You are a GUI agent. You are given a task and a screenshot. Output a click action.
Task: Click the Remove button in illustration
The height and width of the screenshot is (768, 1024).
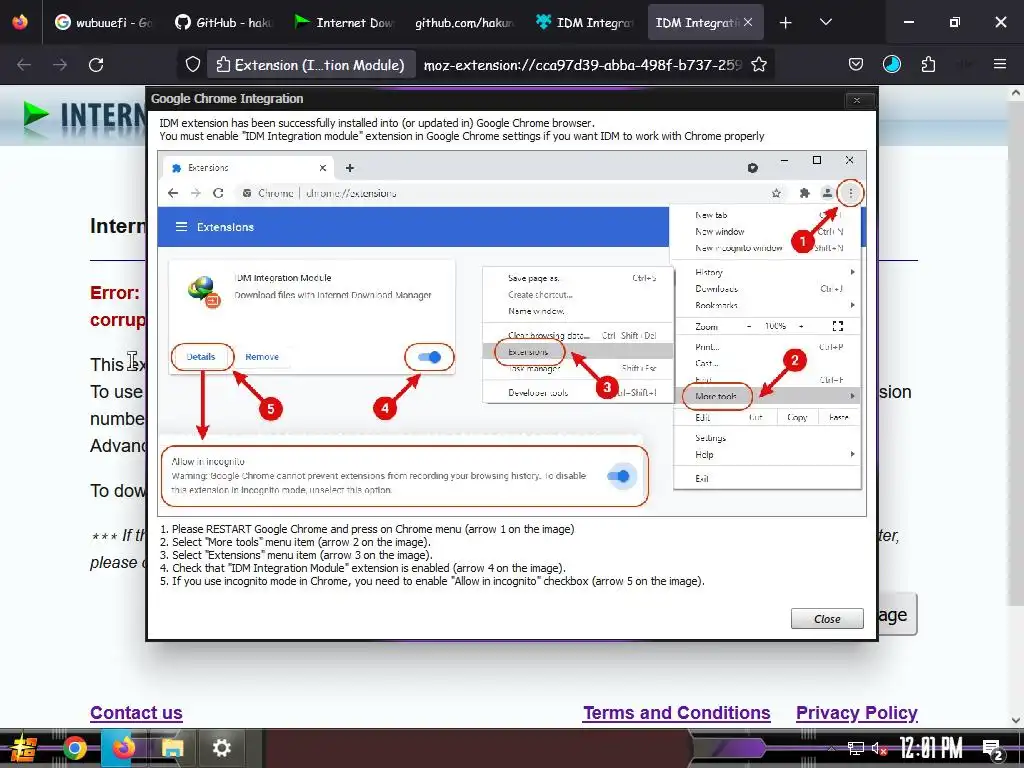[262, 357]
